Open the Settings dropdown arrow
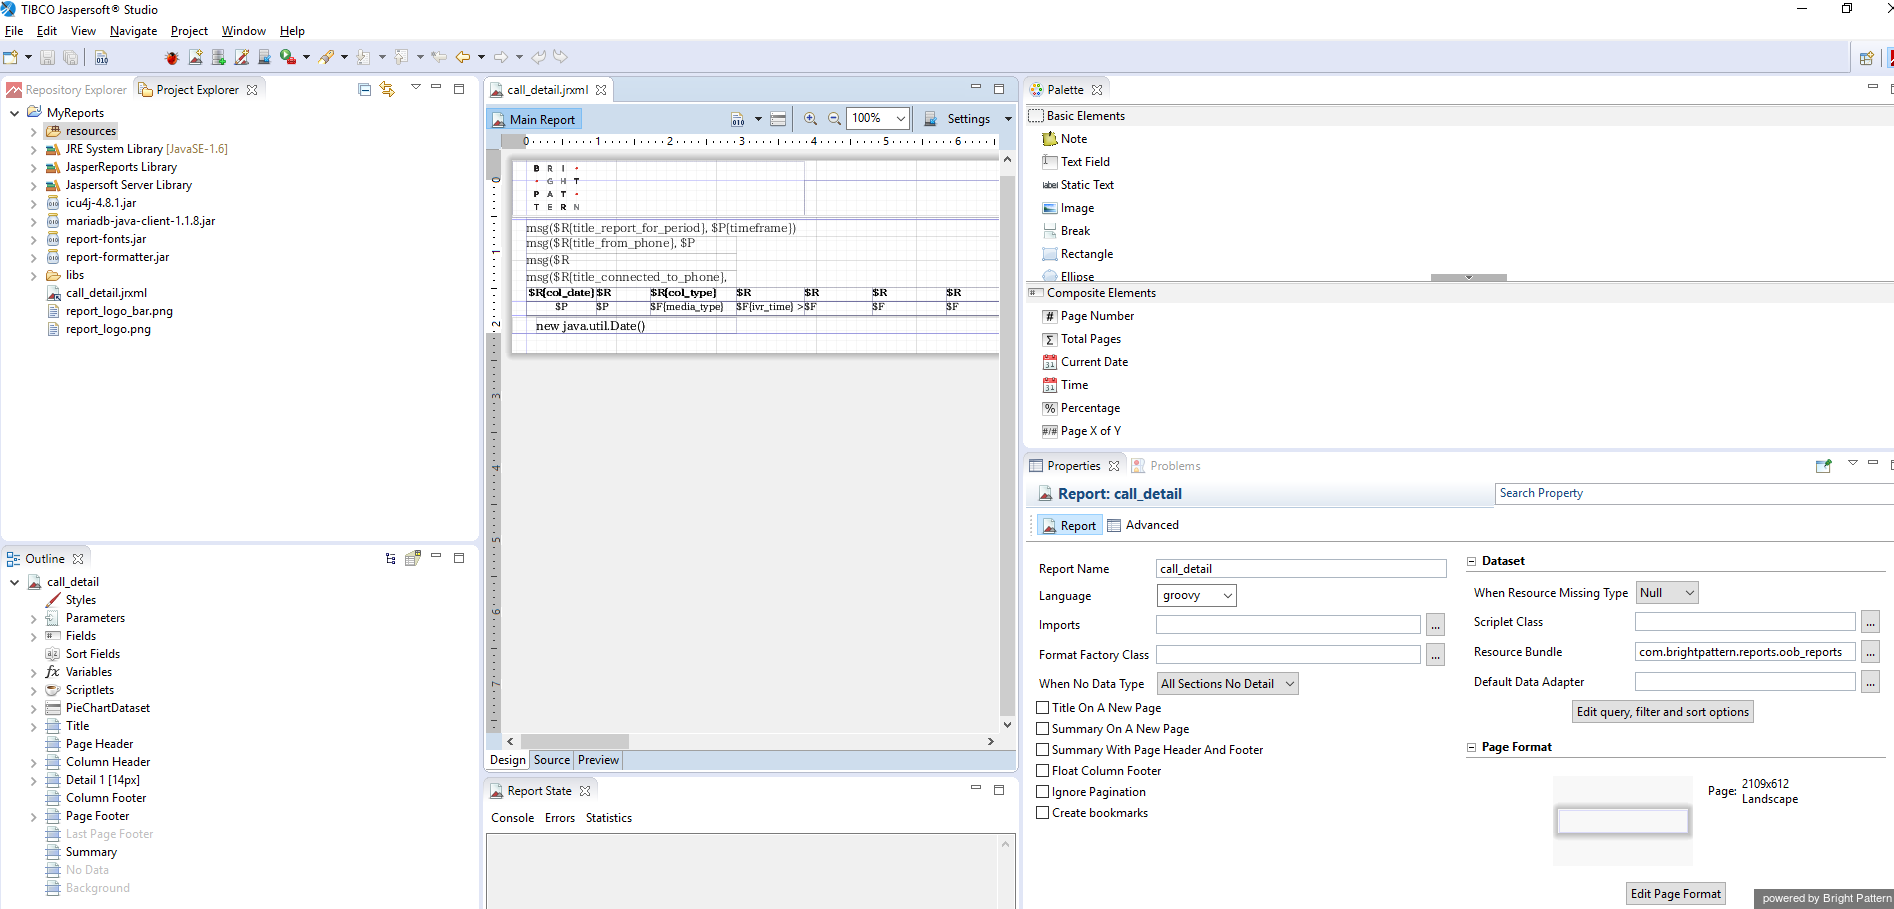The width and height of the screenshot is (1894, 909). coord(1008,119)
